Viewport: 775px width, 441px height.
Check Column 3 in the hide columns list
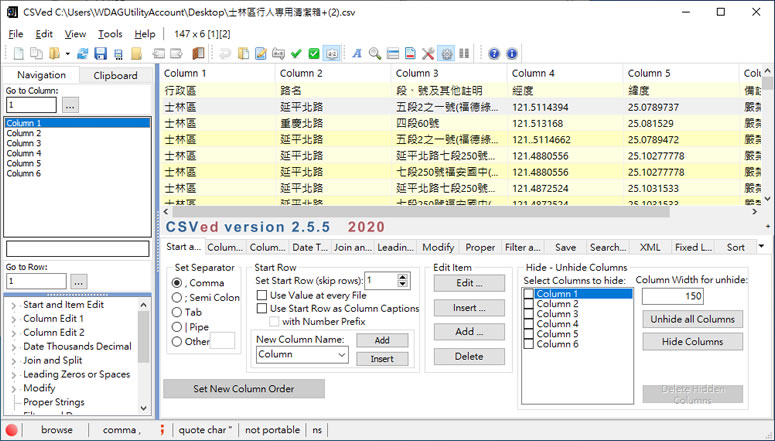528,314
